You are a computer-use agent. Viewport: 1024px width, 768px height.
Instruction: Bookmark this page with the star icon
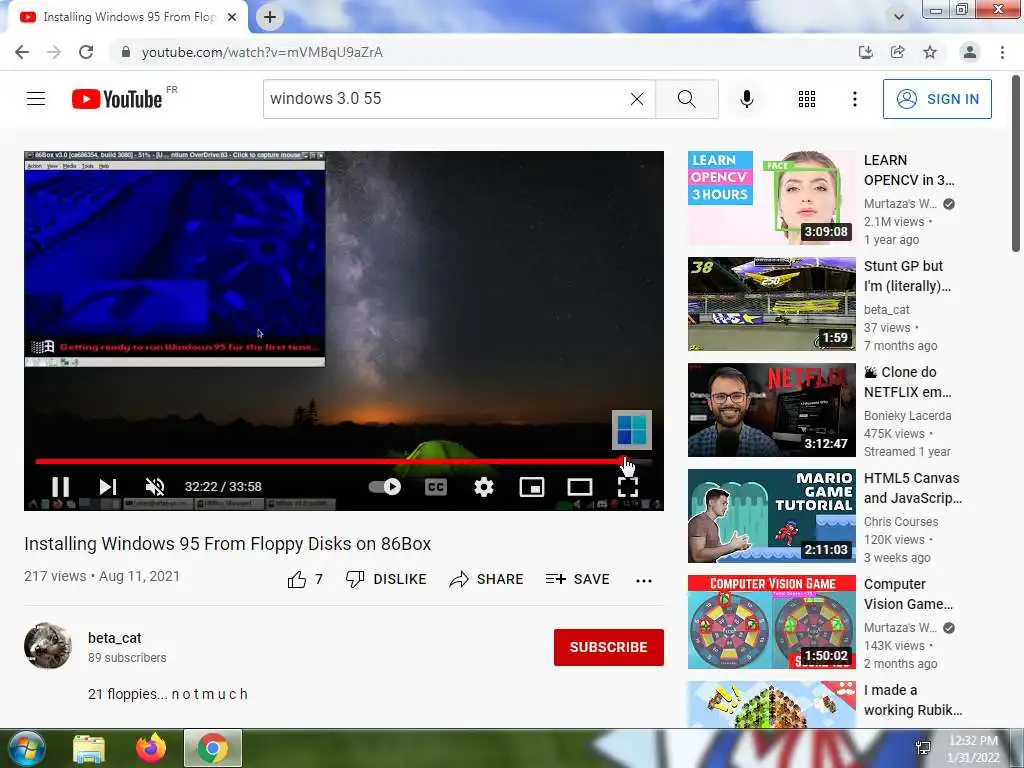point(930,52)
